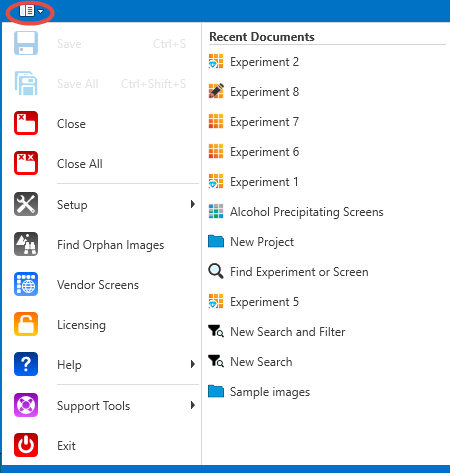Click the Close All icon

(26, 163)
